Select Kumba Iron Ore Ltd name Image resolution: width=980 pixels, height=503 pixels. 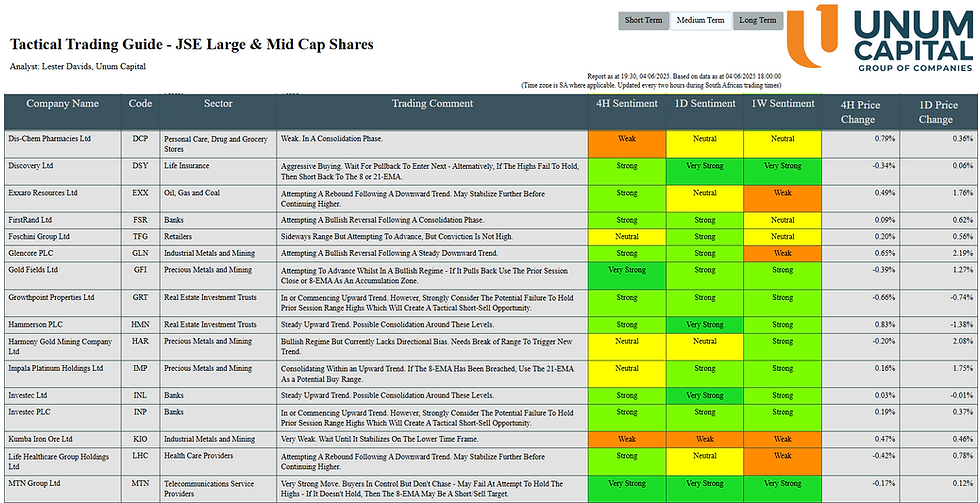[x=40, y=439]
